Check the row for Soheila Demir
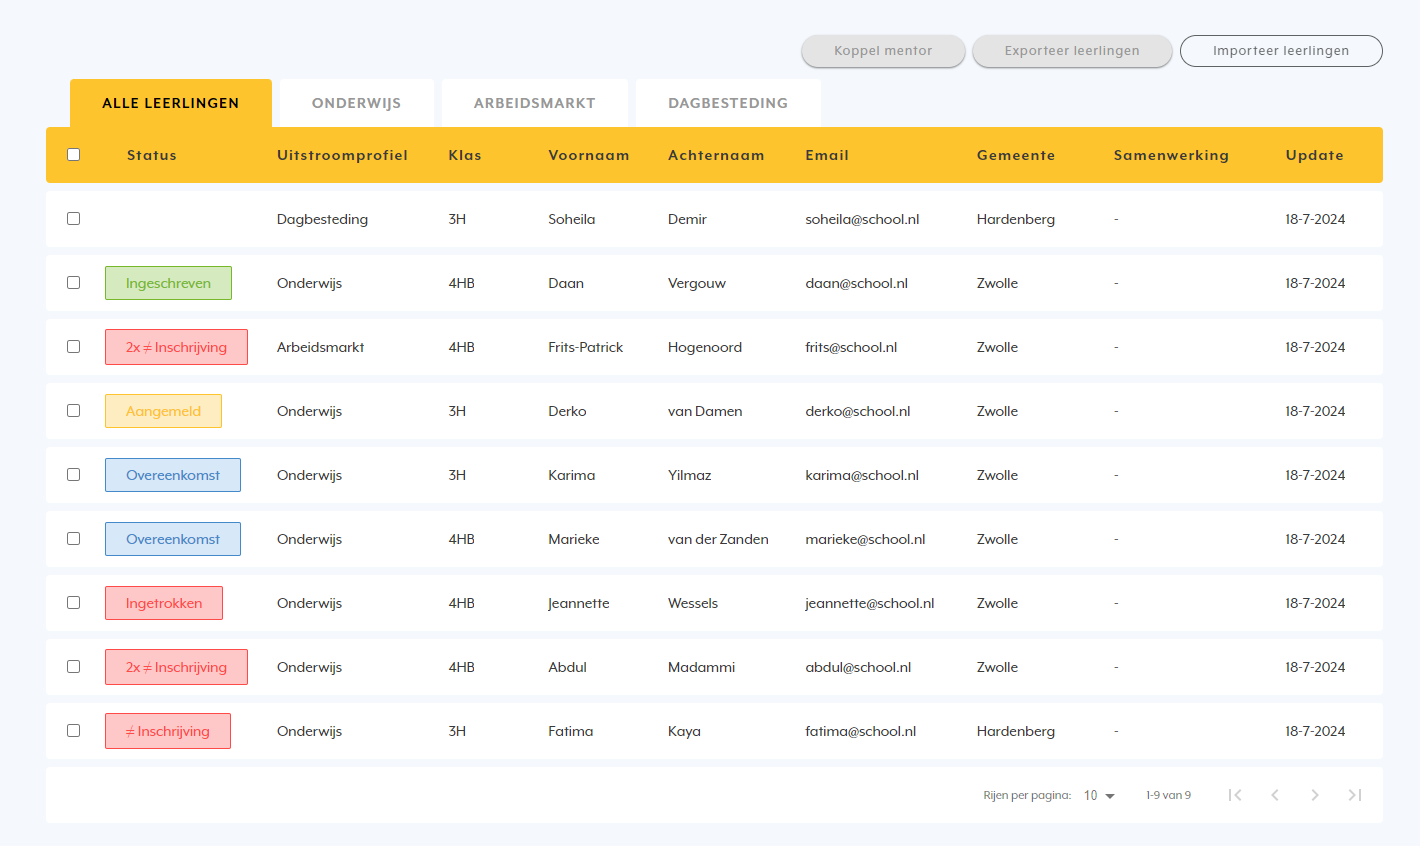Viewport: 1420px width, 846px height. pos(73,219)
